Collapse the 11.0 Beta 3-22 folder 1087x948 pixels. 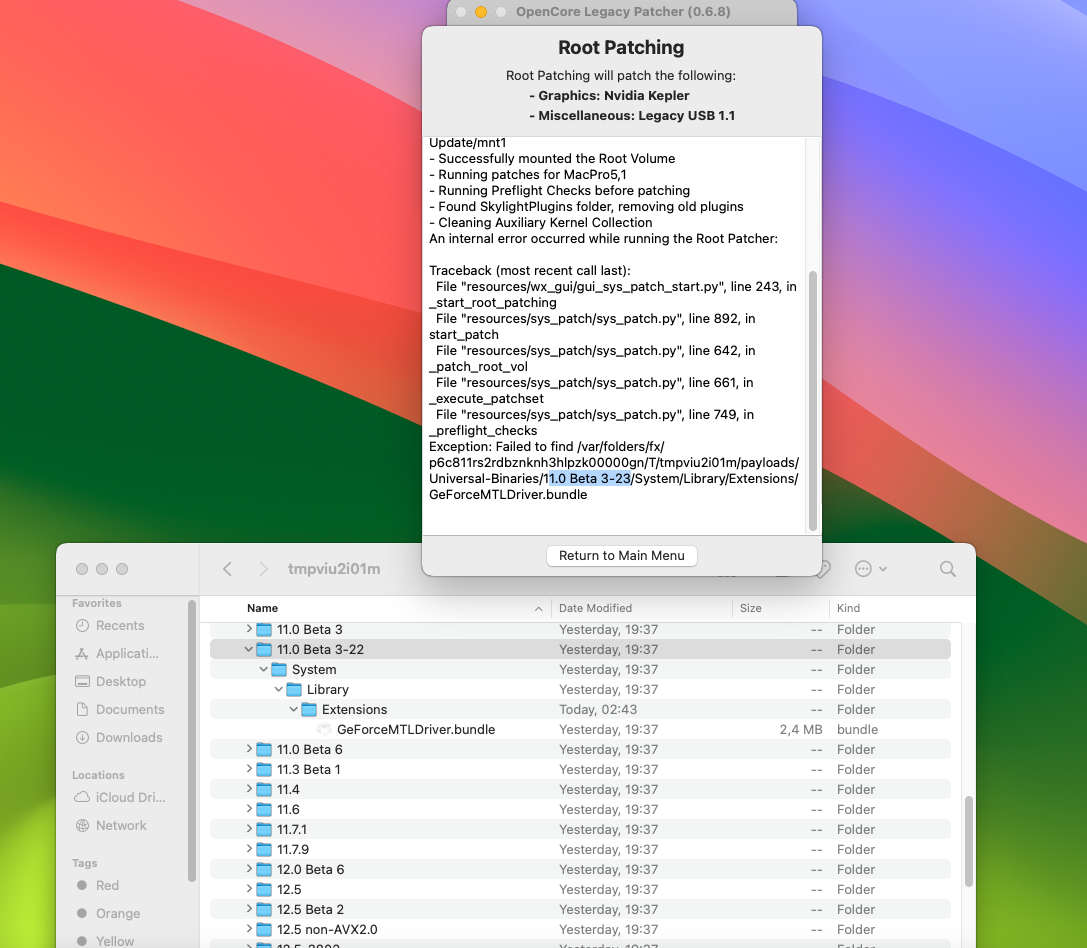tap(249, 649)
